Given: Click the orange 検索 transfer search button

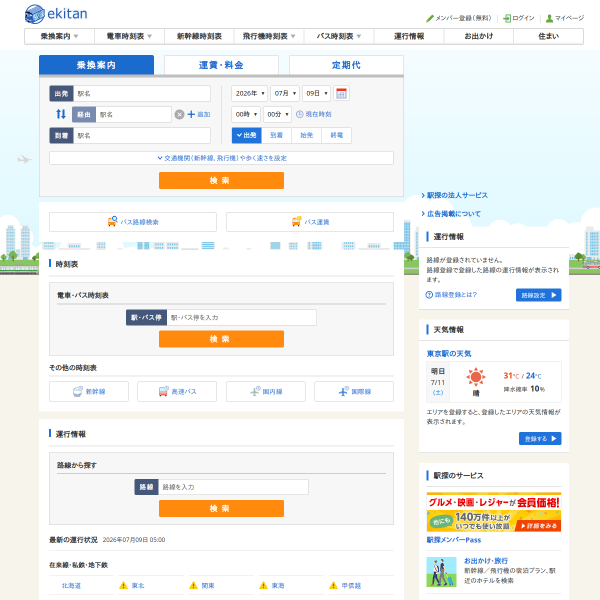Looking at the screenshot, I should click(x=221, y=180).
